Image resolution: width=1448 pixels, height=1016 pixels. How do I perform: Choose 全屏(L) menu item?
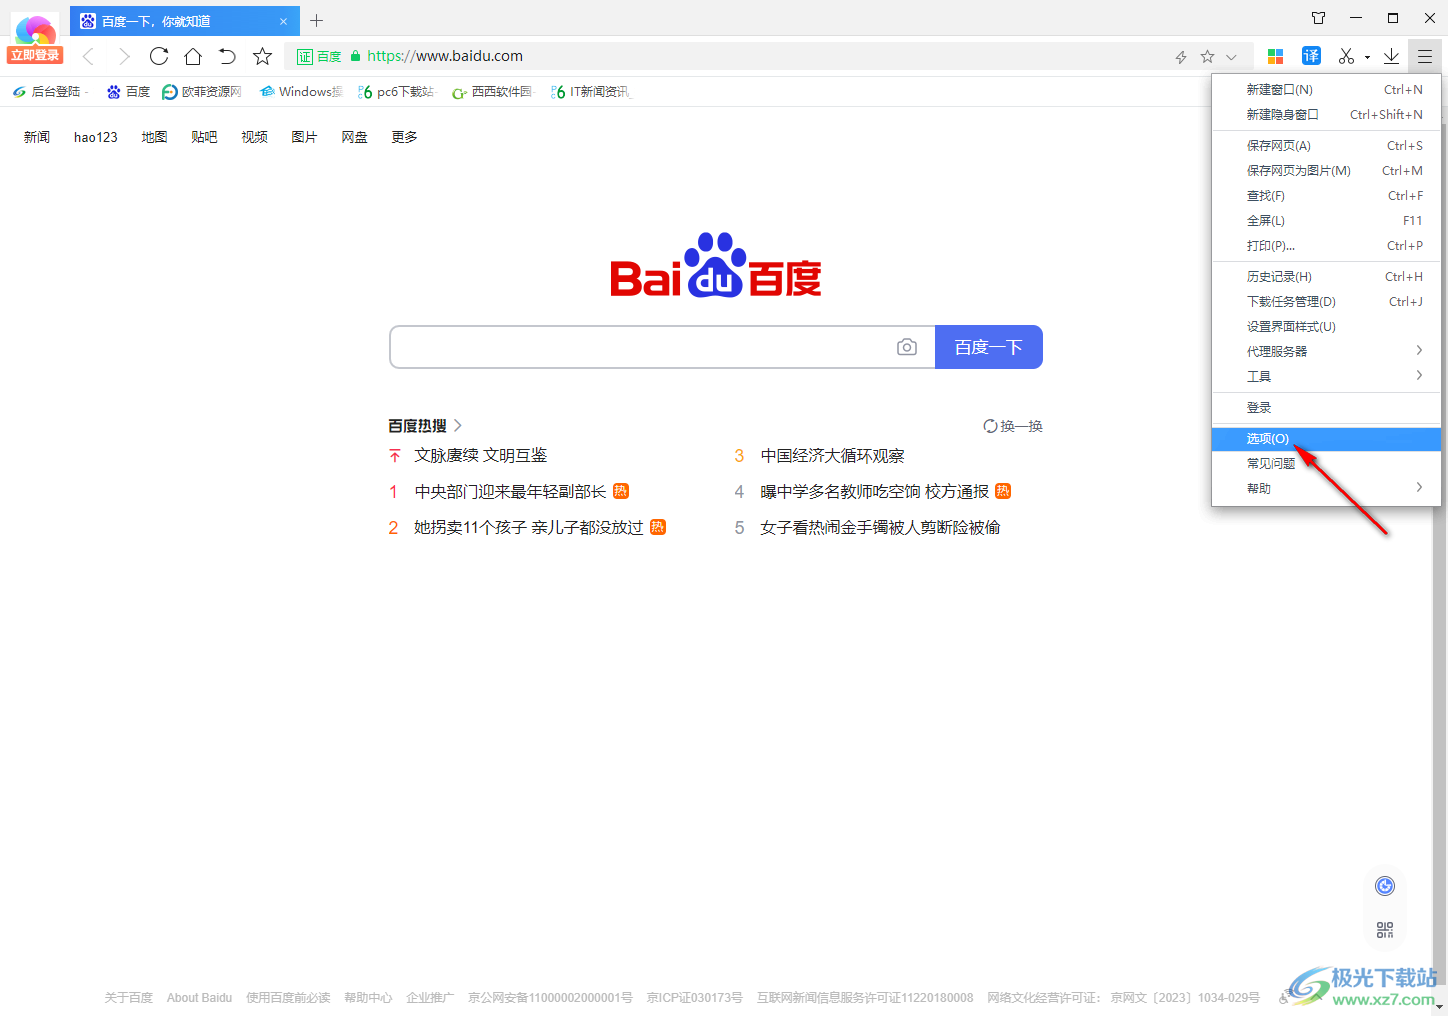click(1326, 220)
